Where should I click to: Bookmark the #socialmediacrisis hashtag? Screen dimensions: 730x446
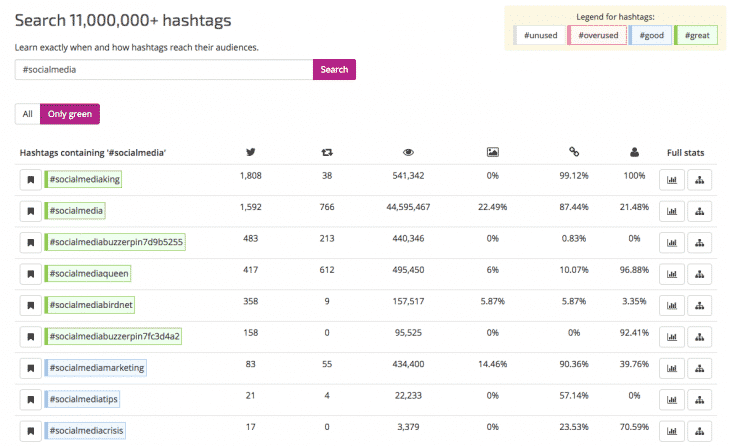(x=30, y=430)
